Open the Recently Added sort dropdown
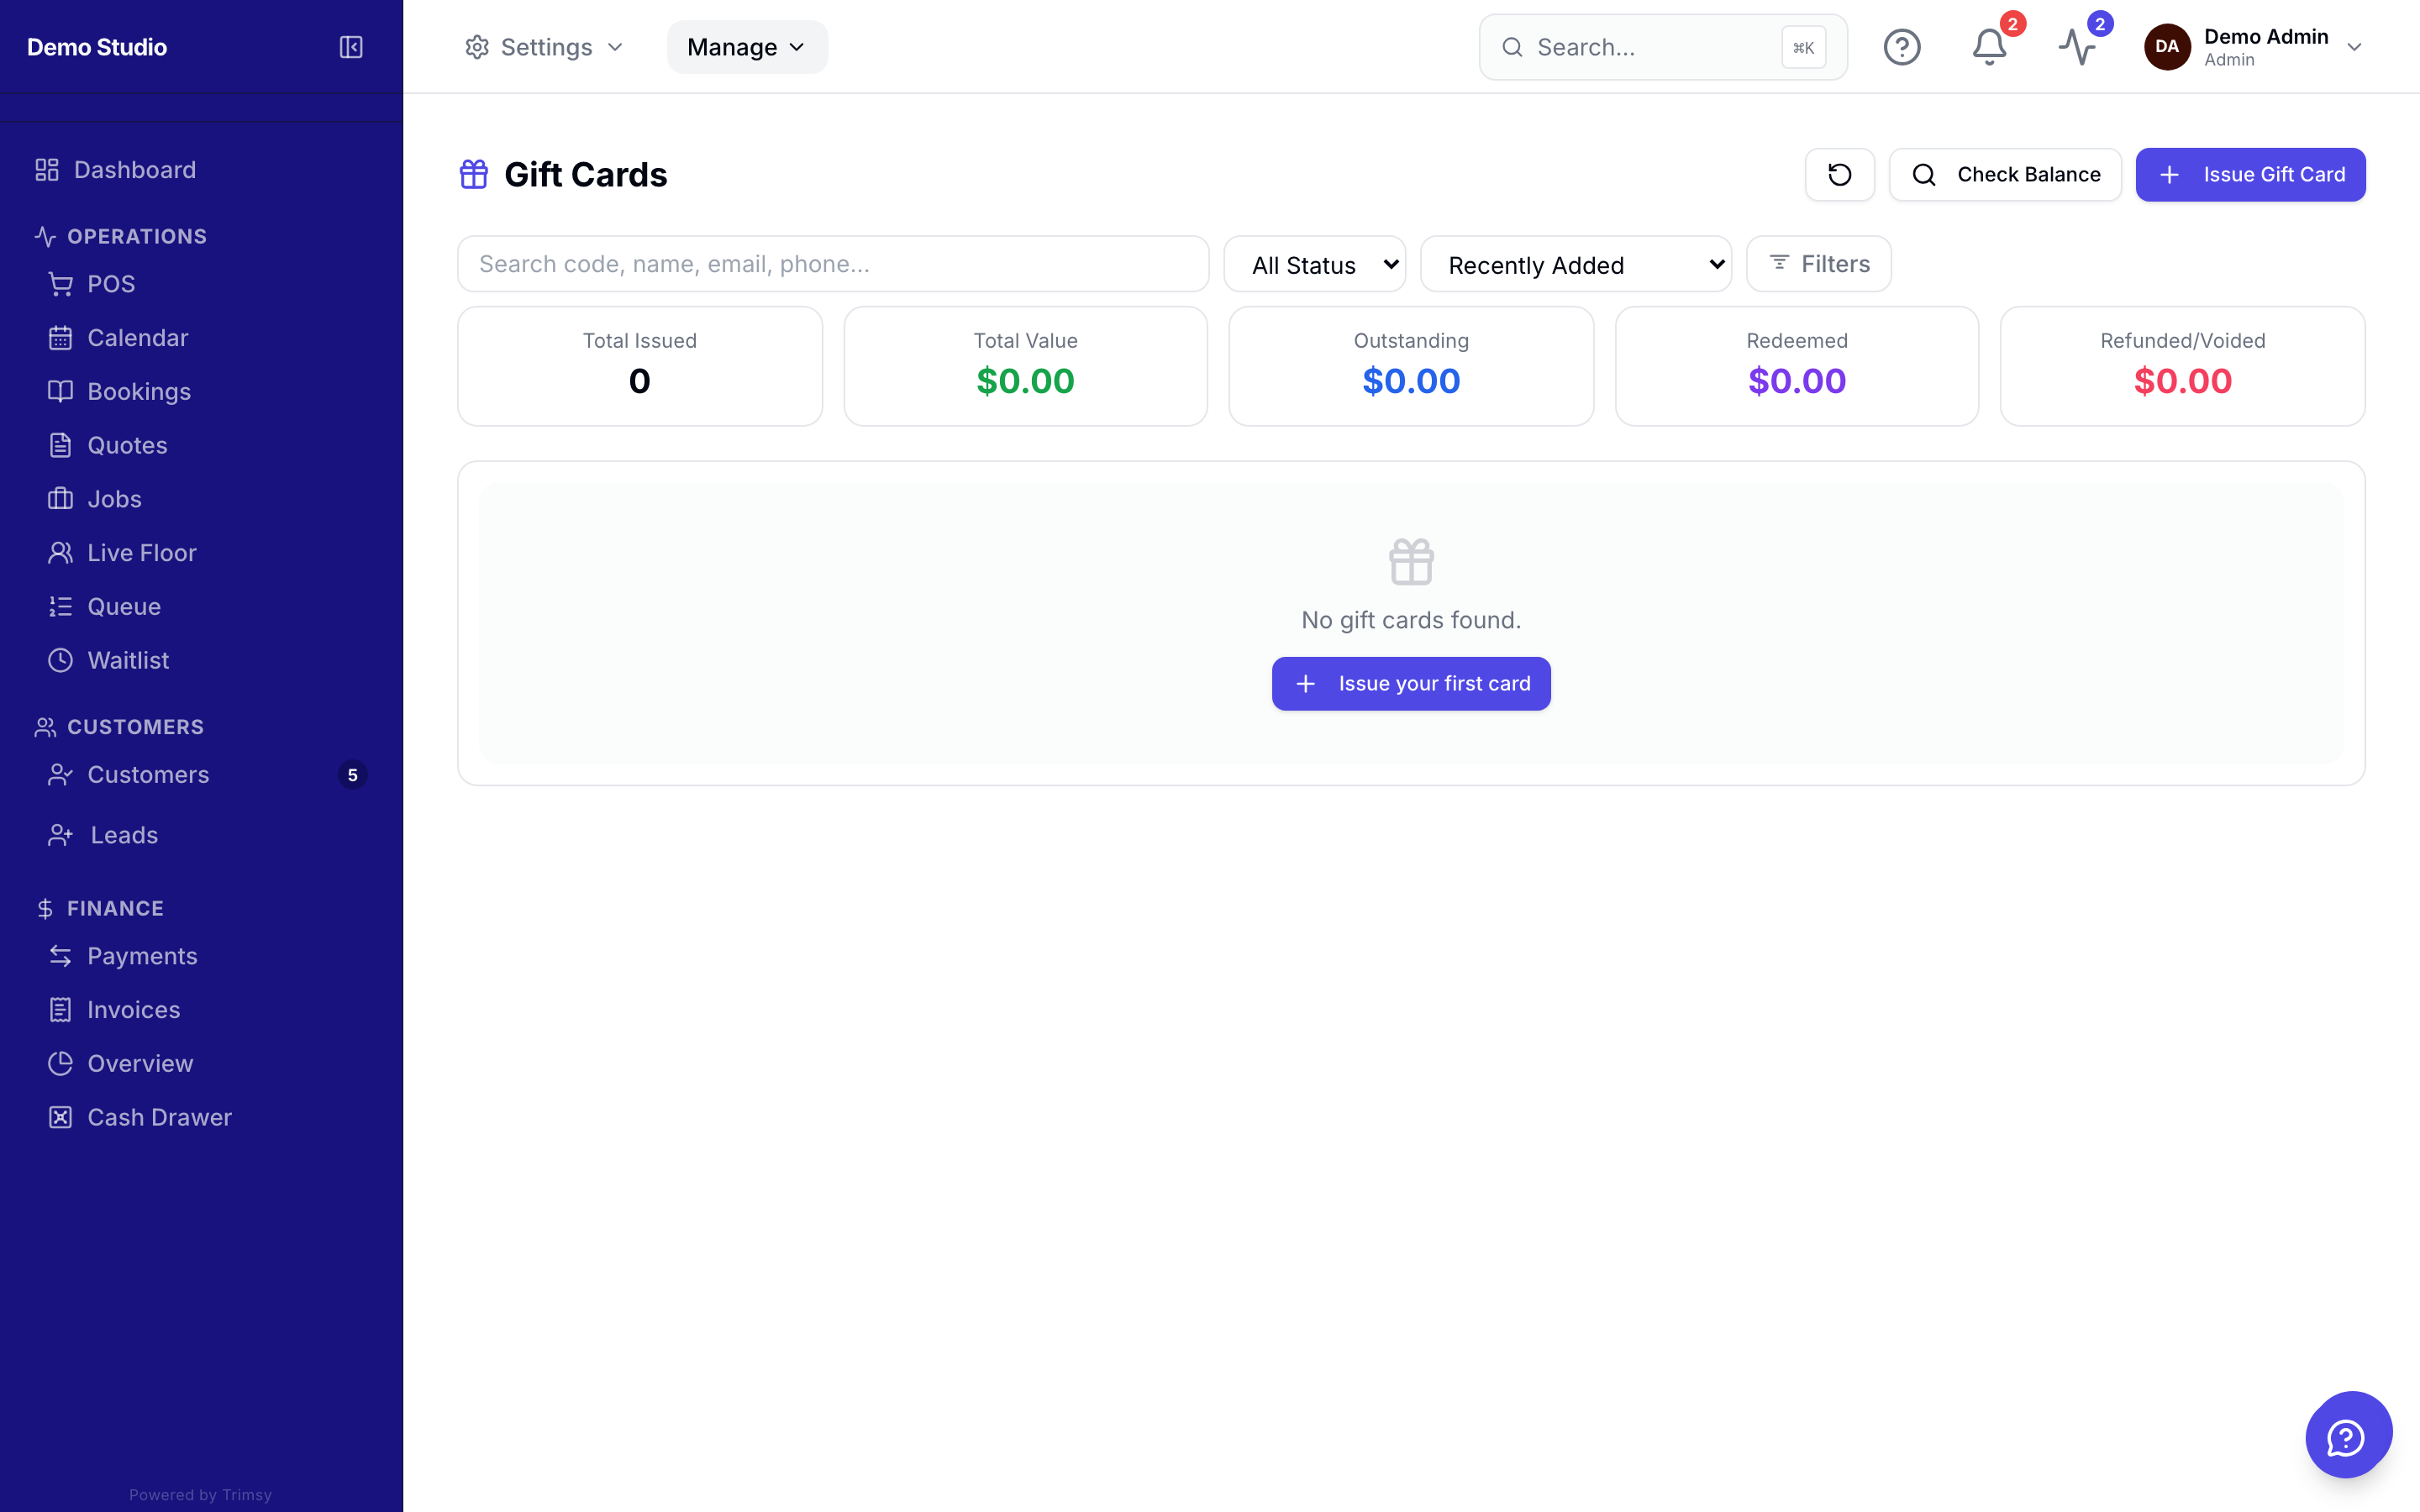2420x1512 pixels. pyautogui.click(x=1575, y=265)
